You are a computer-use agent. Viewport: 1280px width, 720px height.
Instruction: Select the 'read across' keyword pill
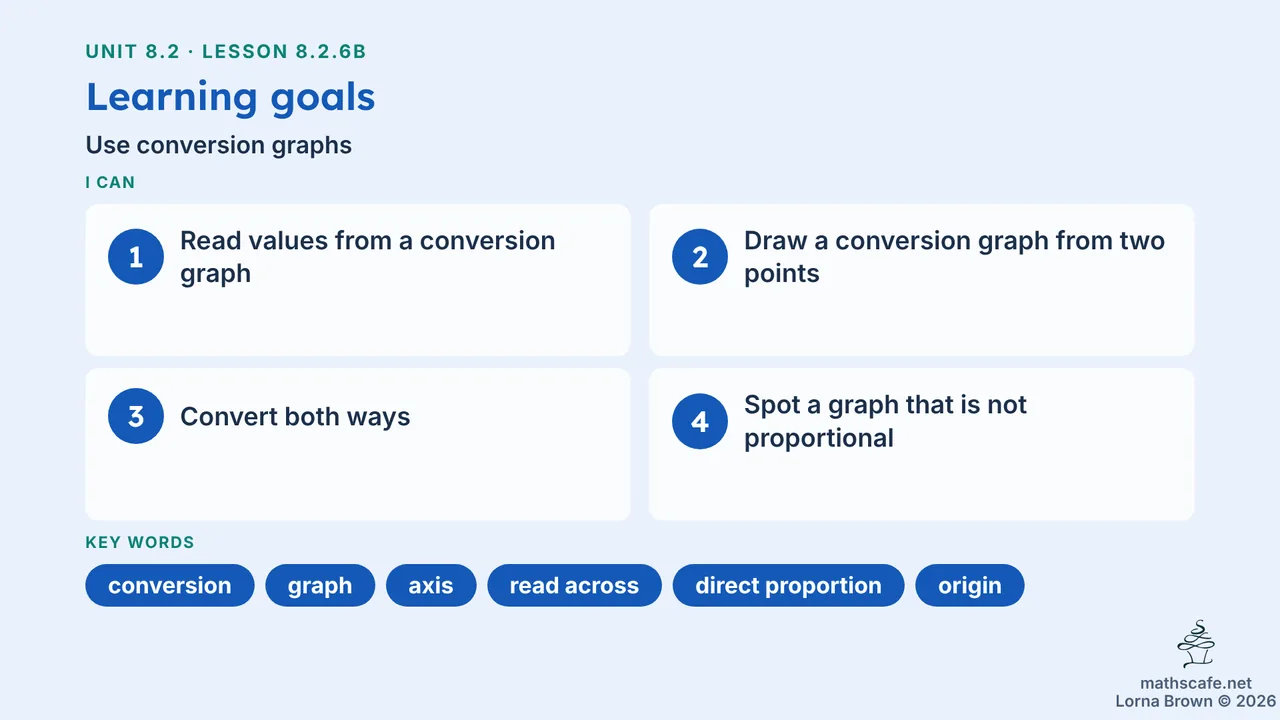574,585
